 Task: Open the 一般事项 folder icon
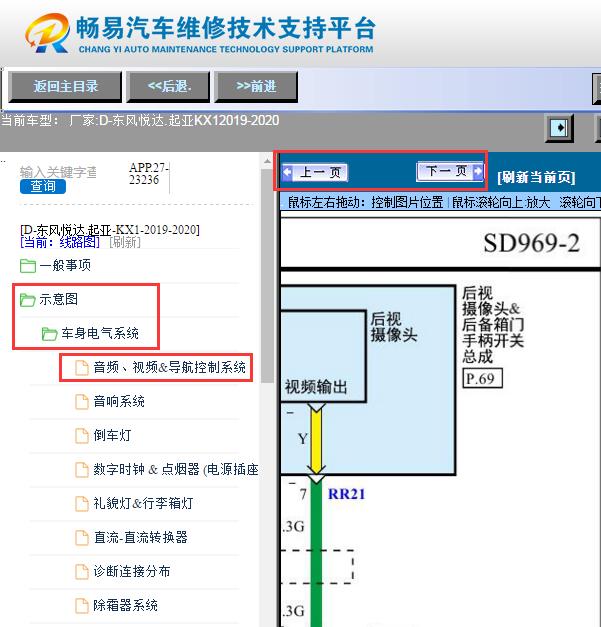click(28, 266)
